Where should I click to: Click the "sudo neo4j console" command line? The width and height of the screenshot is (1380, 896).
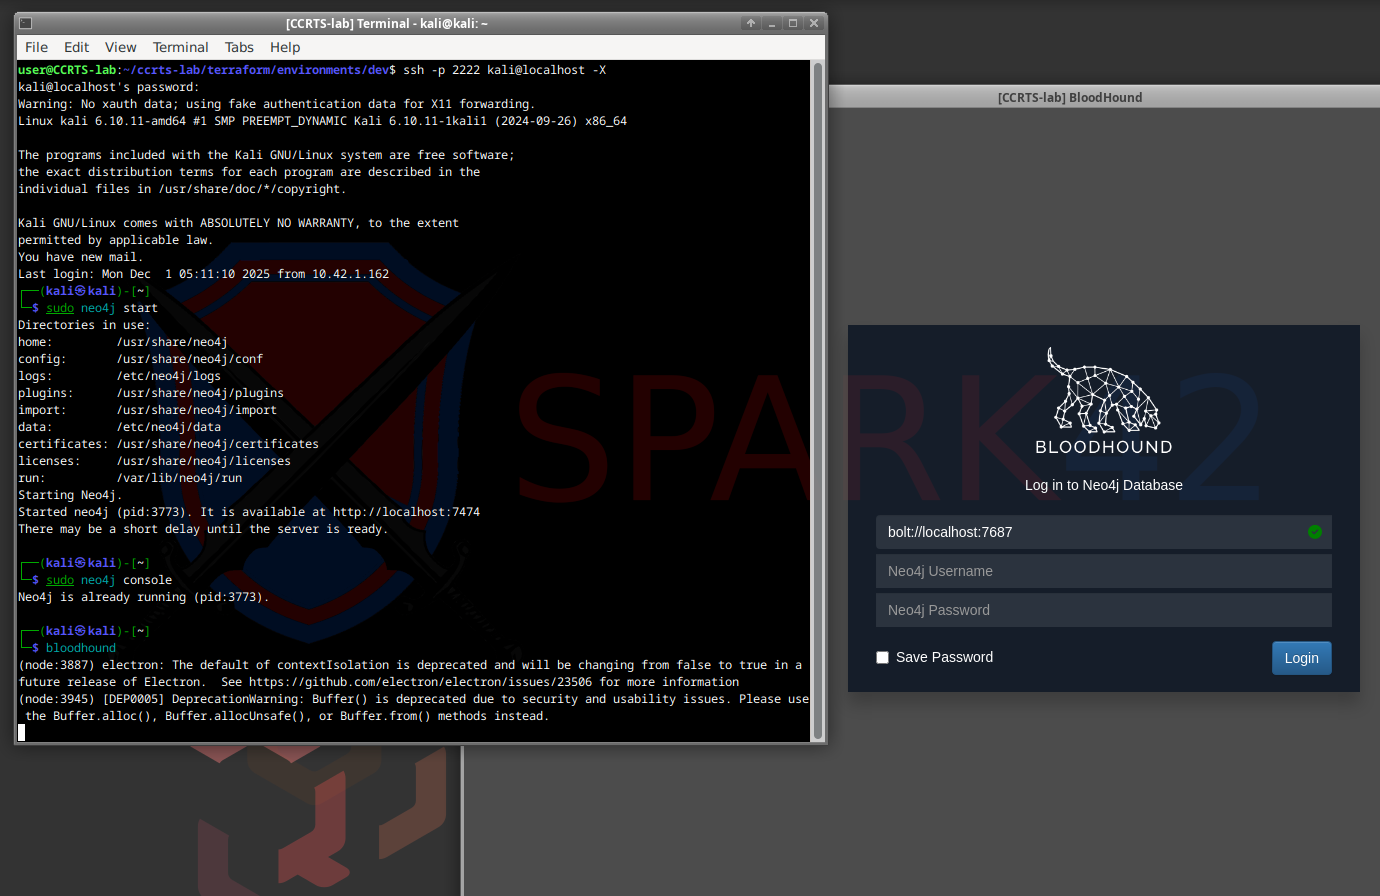point(109,580)
